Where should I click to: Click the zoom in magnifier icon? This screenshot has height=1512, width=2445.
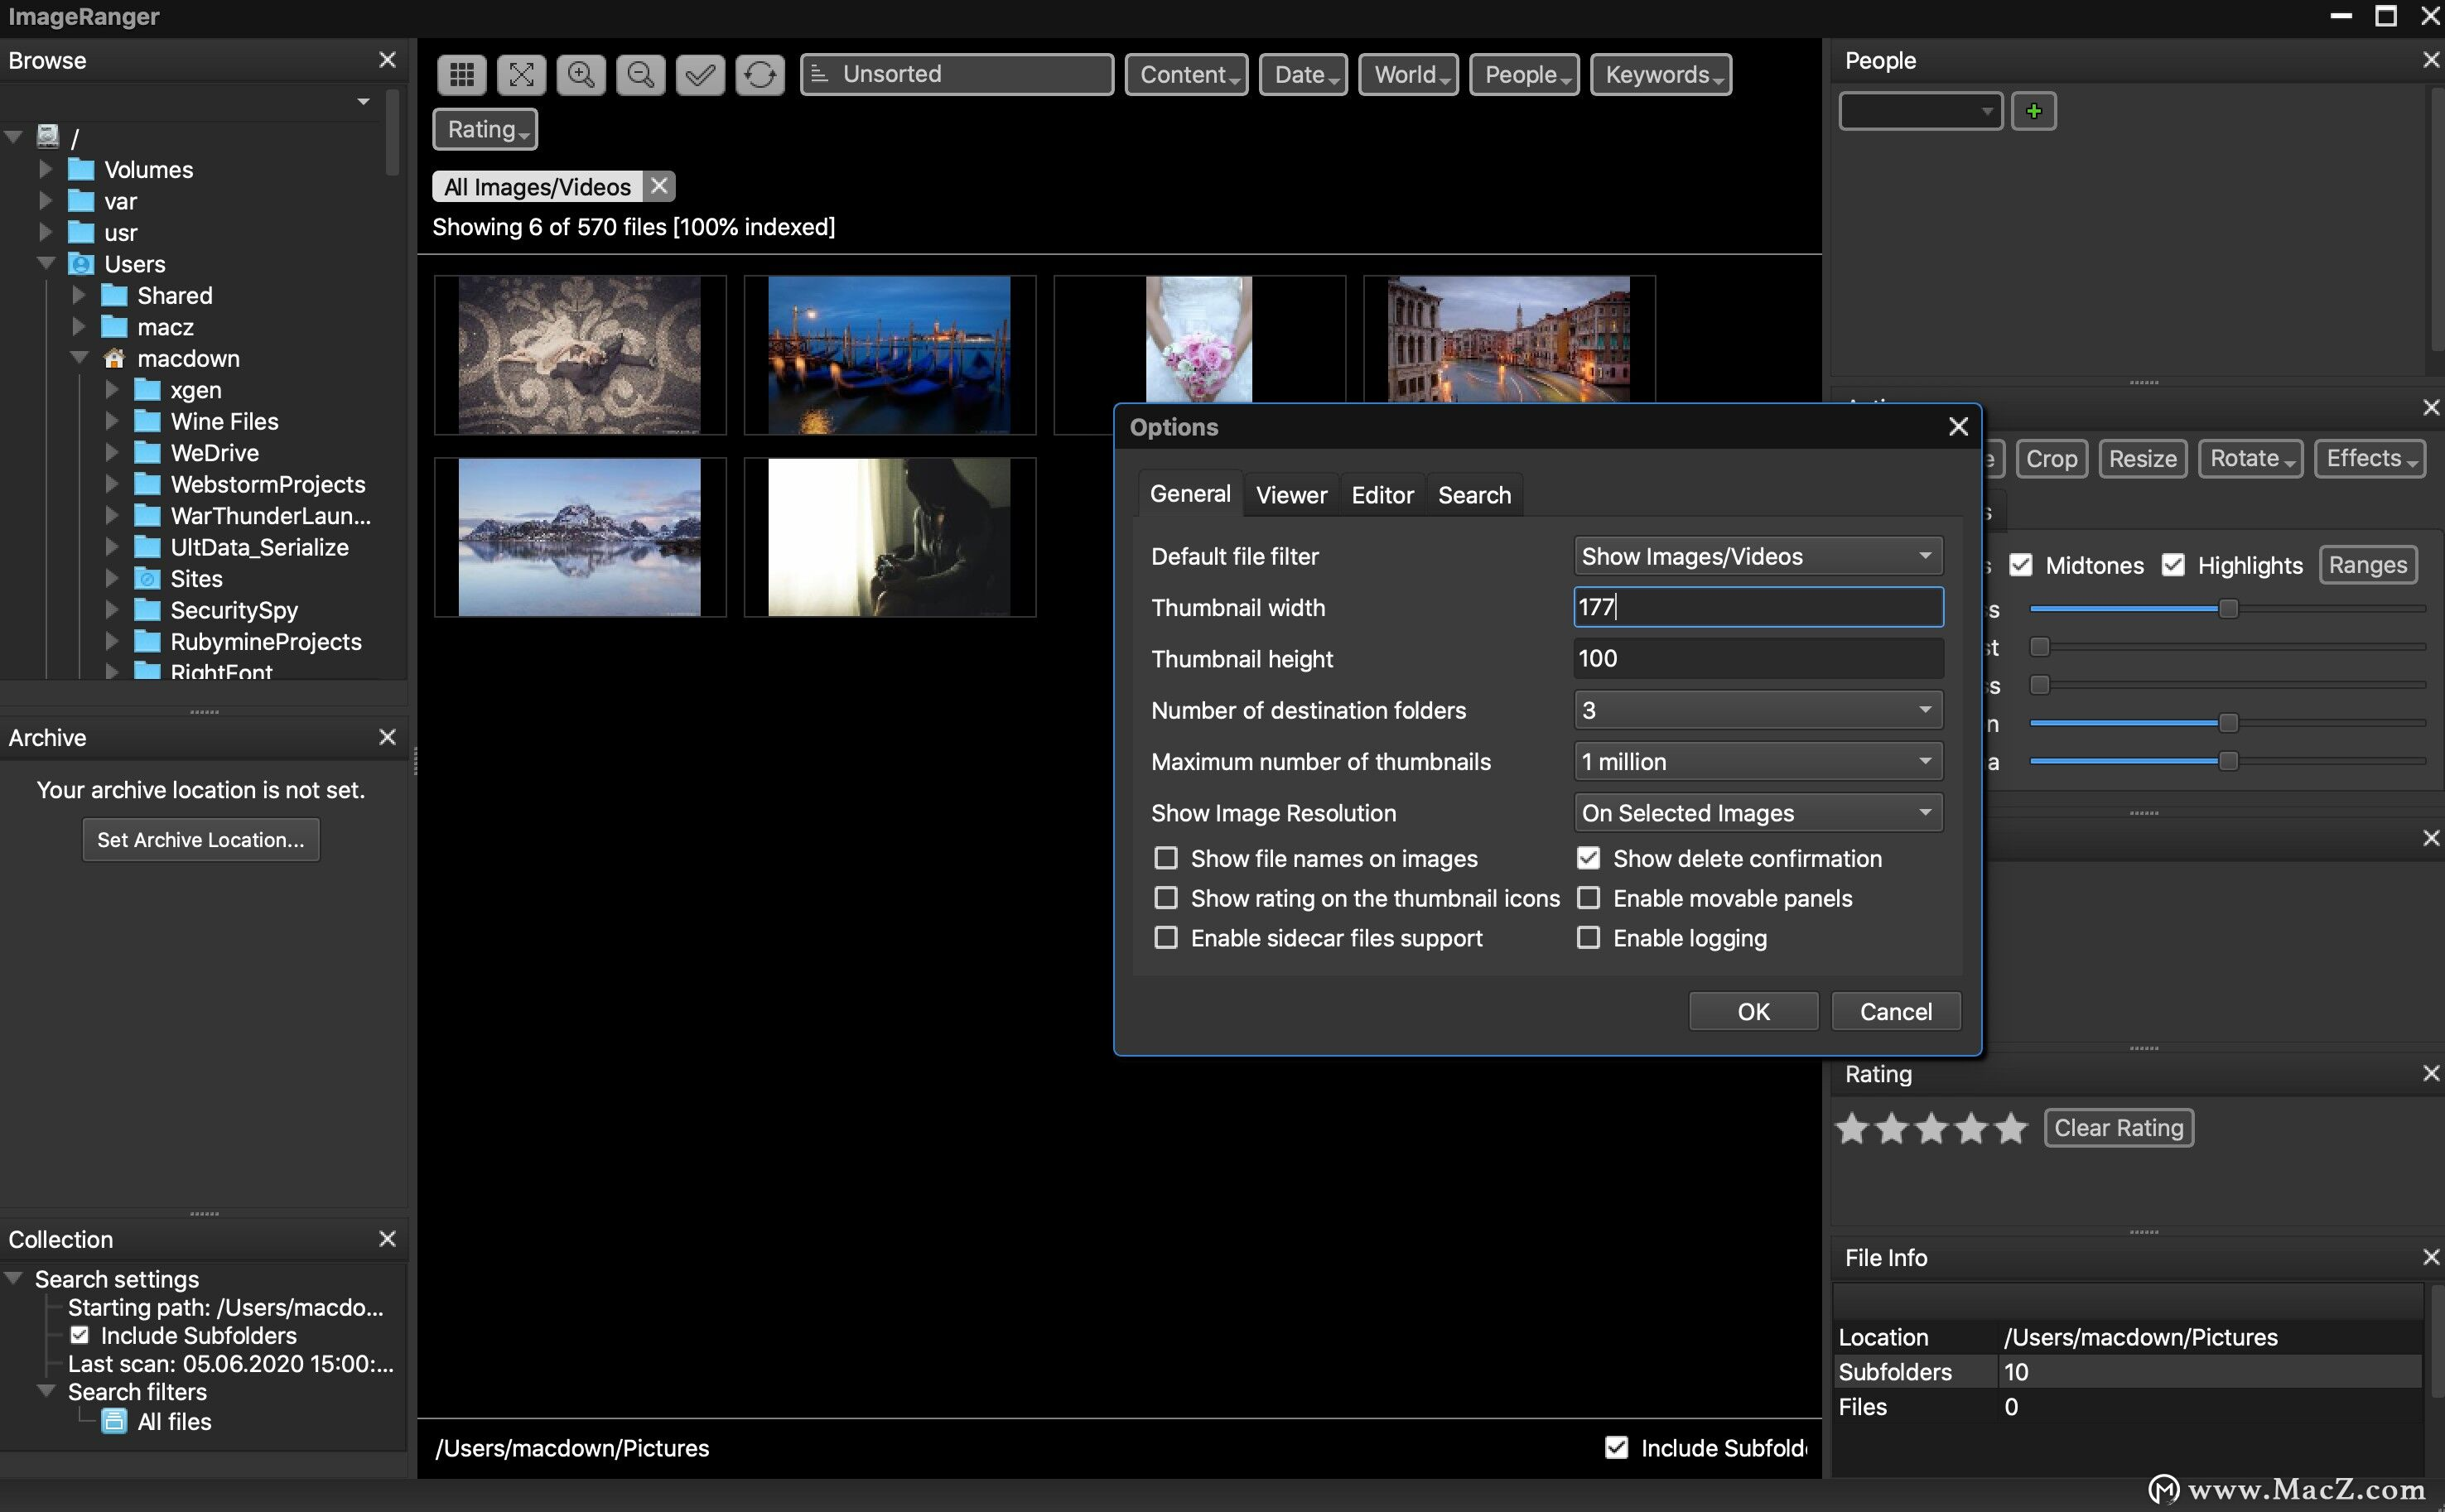pos(581,74)
